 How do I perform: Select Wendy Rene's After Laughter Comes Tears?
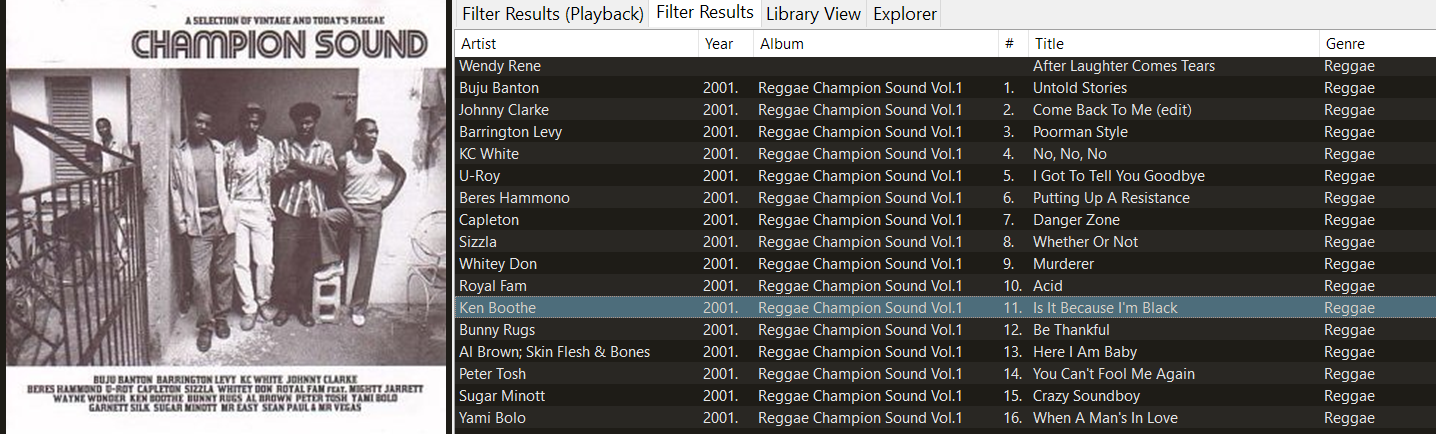[x=1123, y=66]
